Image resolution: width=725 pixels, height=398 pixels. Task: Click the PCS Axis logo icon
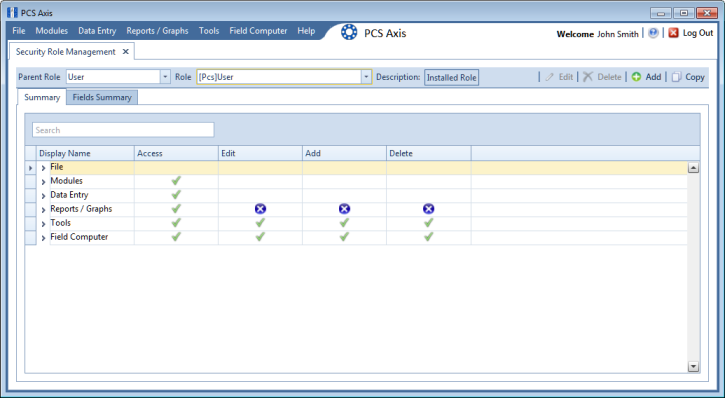(349, 32)
